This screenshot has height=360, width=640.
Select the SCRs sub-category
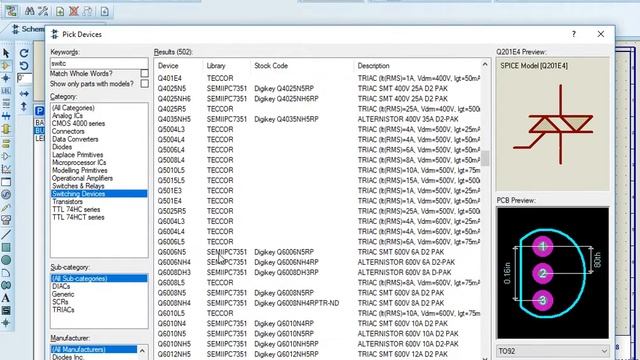(x=60, y=302)
